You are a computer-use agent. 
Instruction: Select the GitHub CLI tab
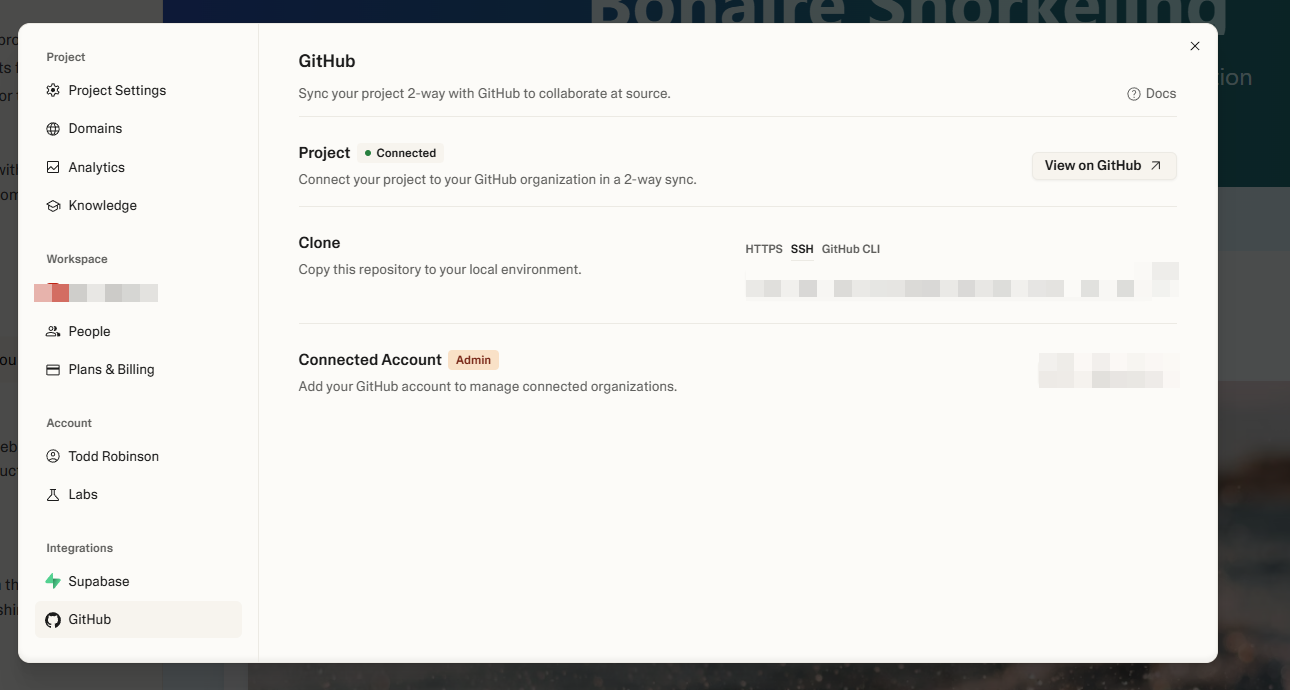[x=850, y=249]
